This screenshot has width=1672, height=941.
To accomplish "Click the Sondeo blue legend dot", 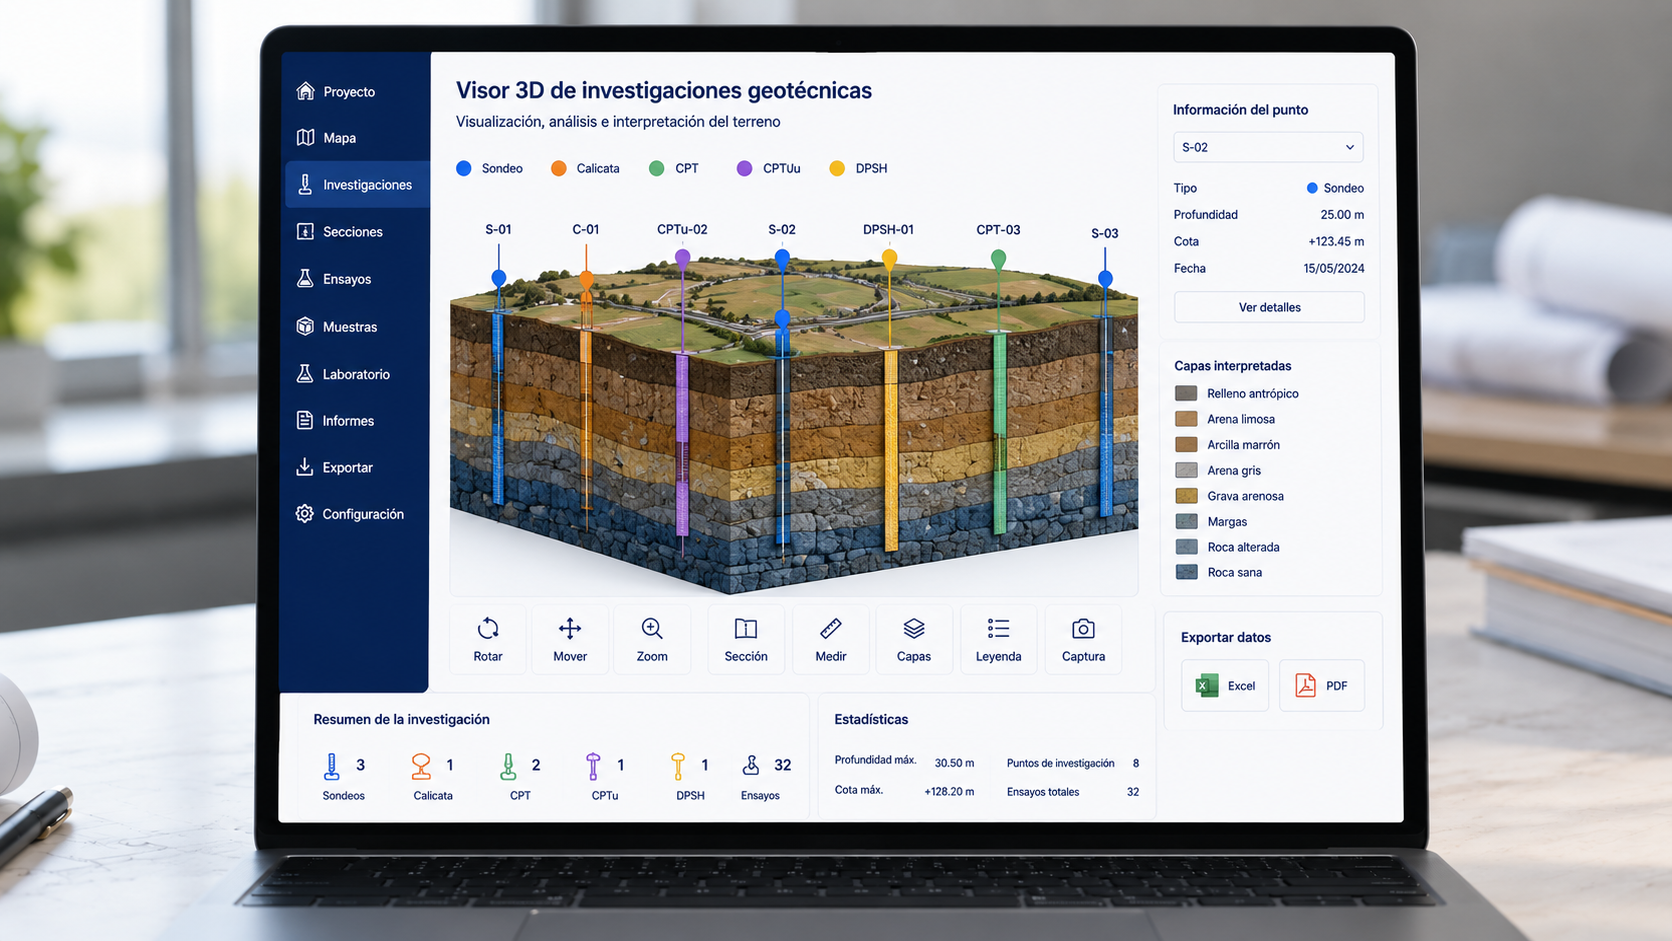I will tap(464, 168).
